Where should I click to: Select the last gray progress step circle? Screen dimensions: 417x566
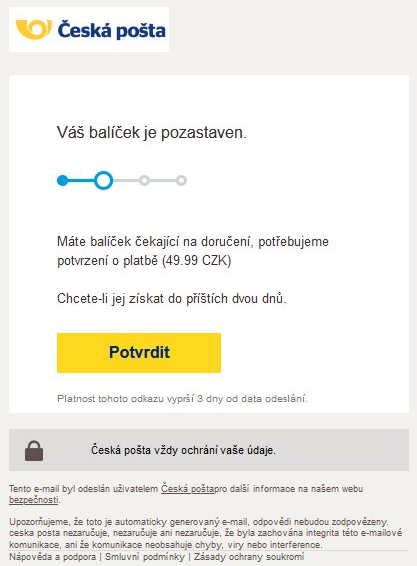click(x=182, y=180)
